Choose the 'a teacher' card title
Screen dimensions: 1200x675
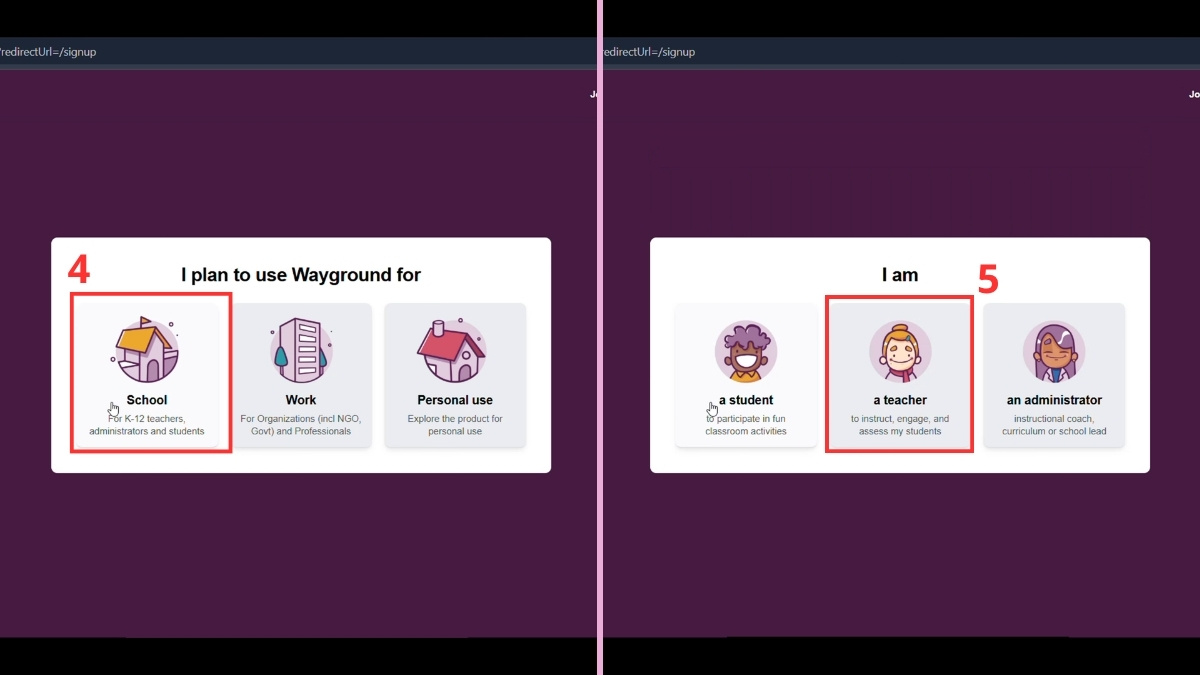[x=900, y=400]
